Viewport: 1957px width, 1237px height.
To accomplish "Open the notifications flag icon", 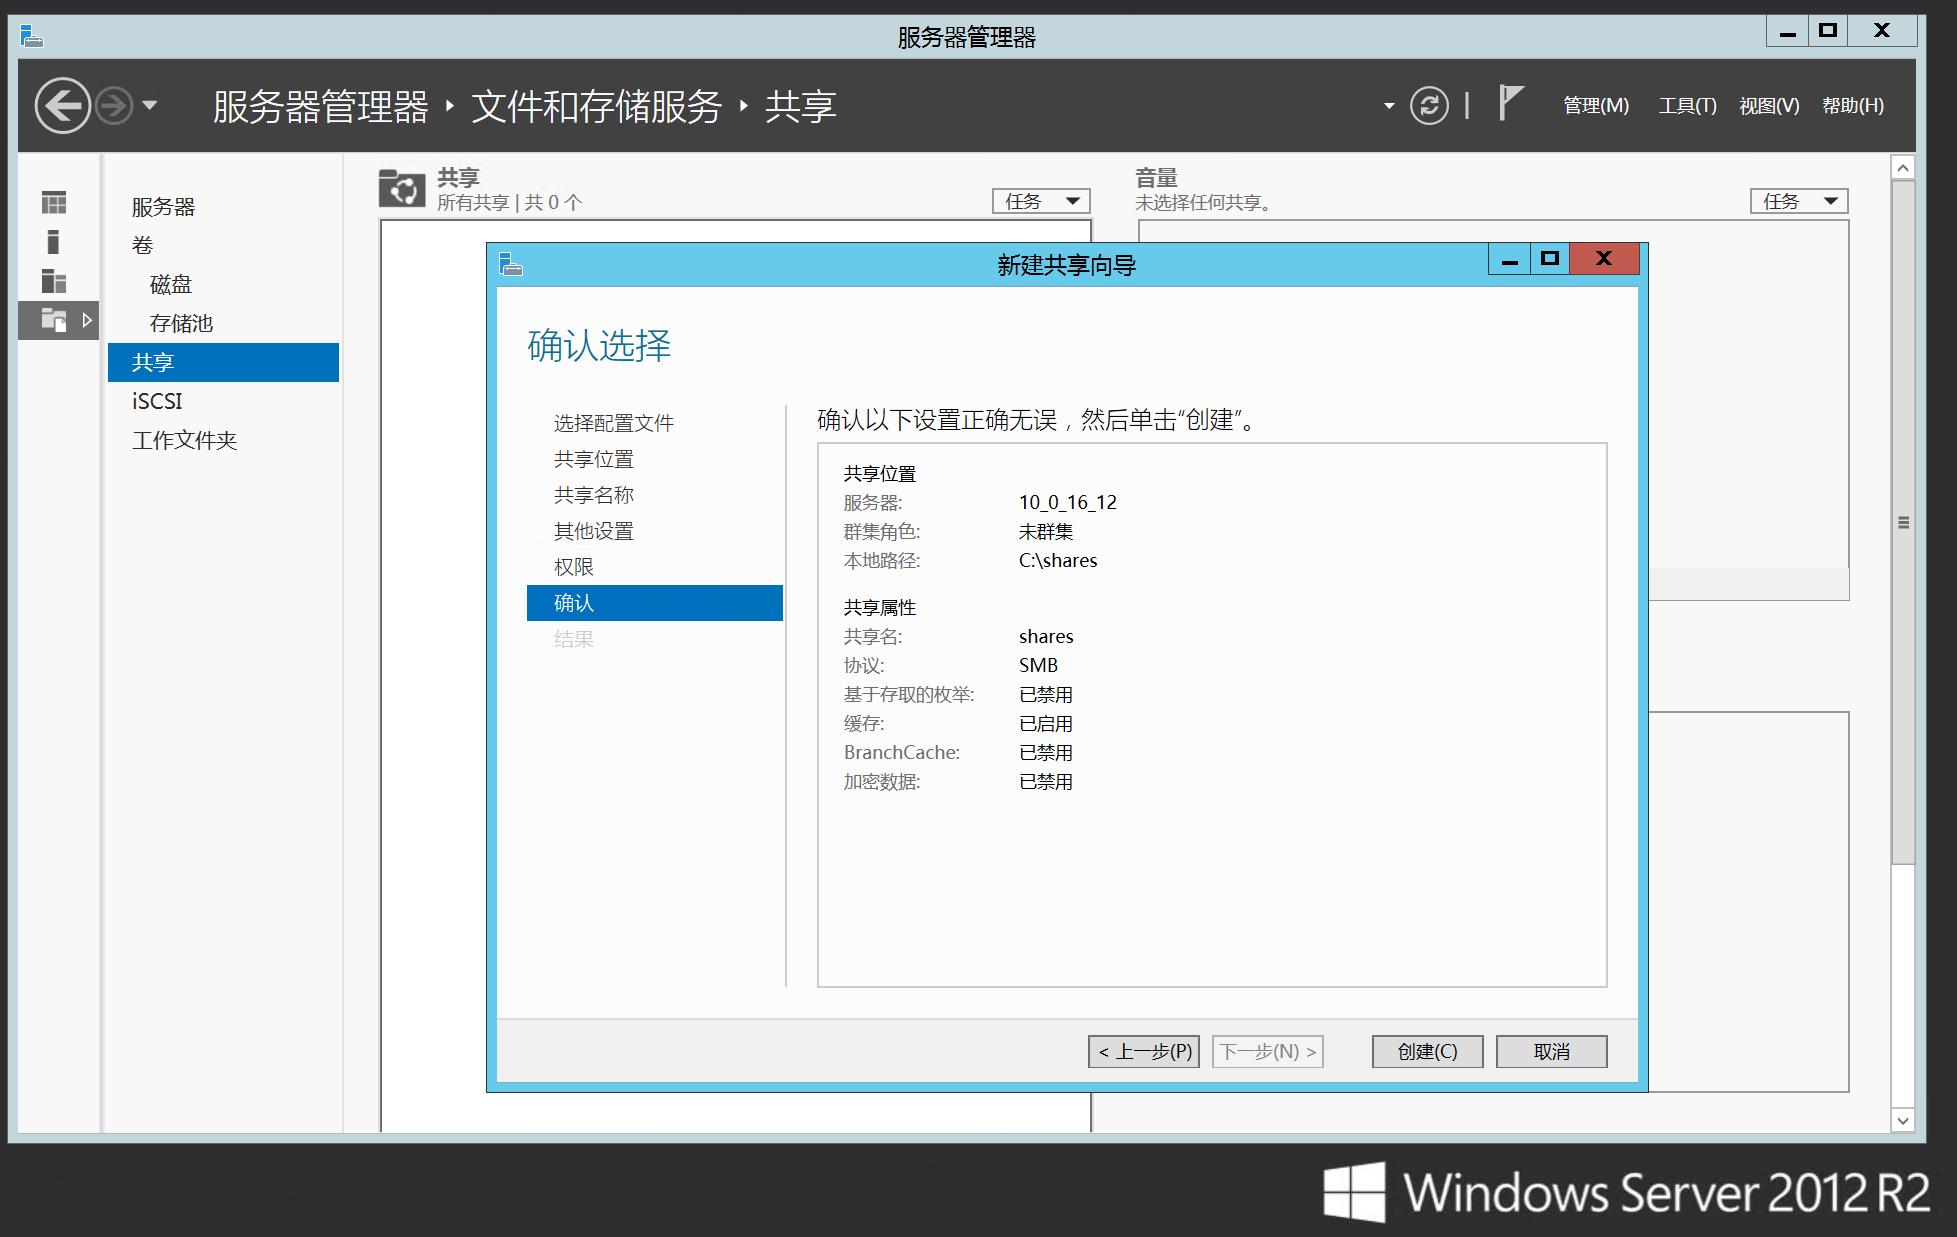I will coord(1510,103).
